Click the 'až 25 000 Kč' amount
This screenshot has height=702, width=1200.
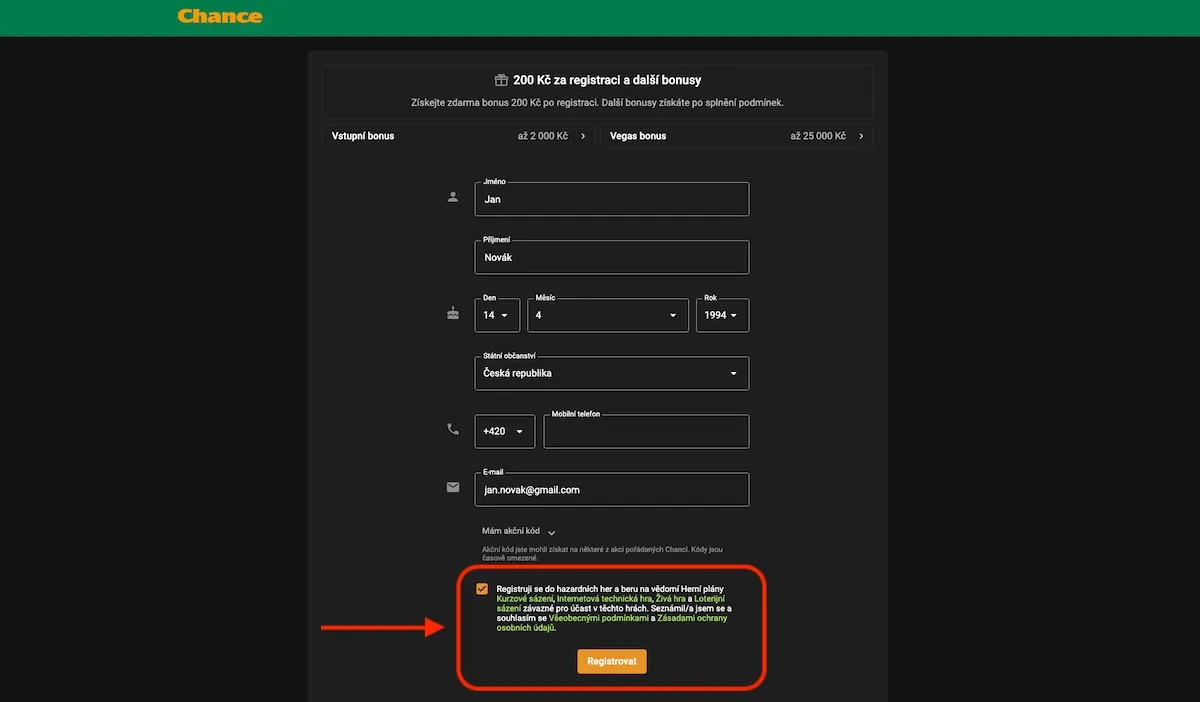pyautogui.click(x=818, y=136)
